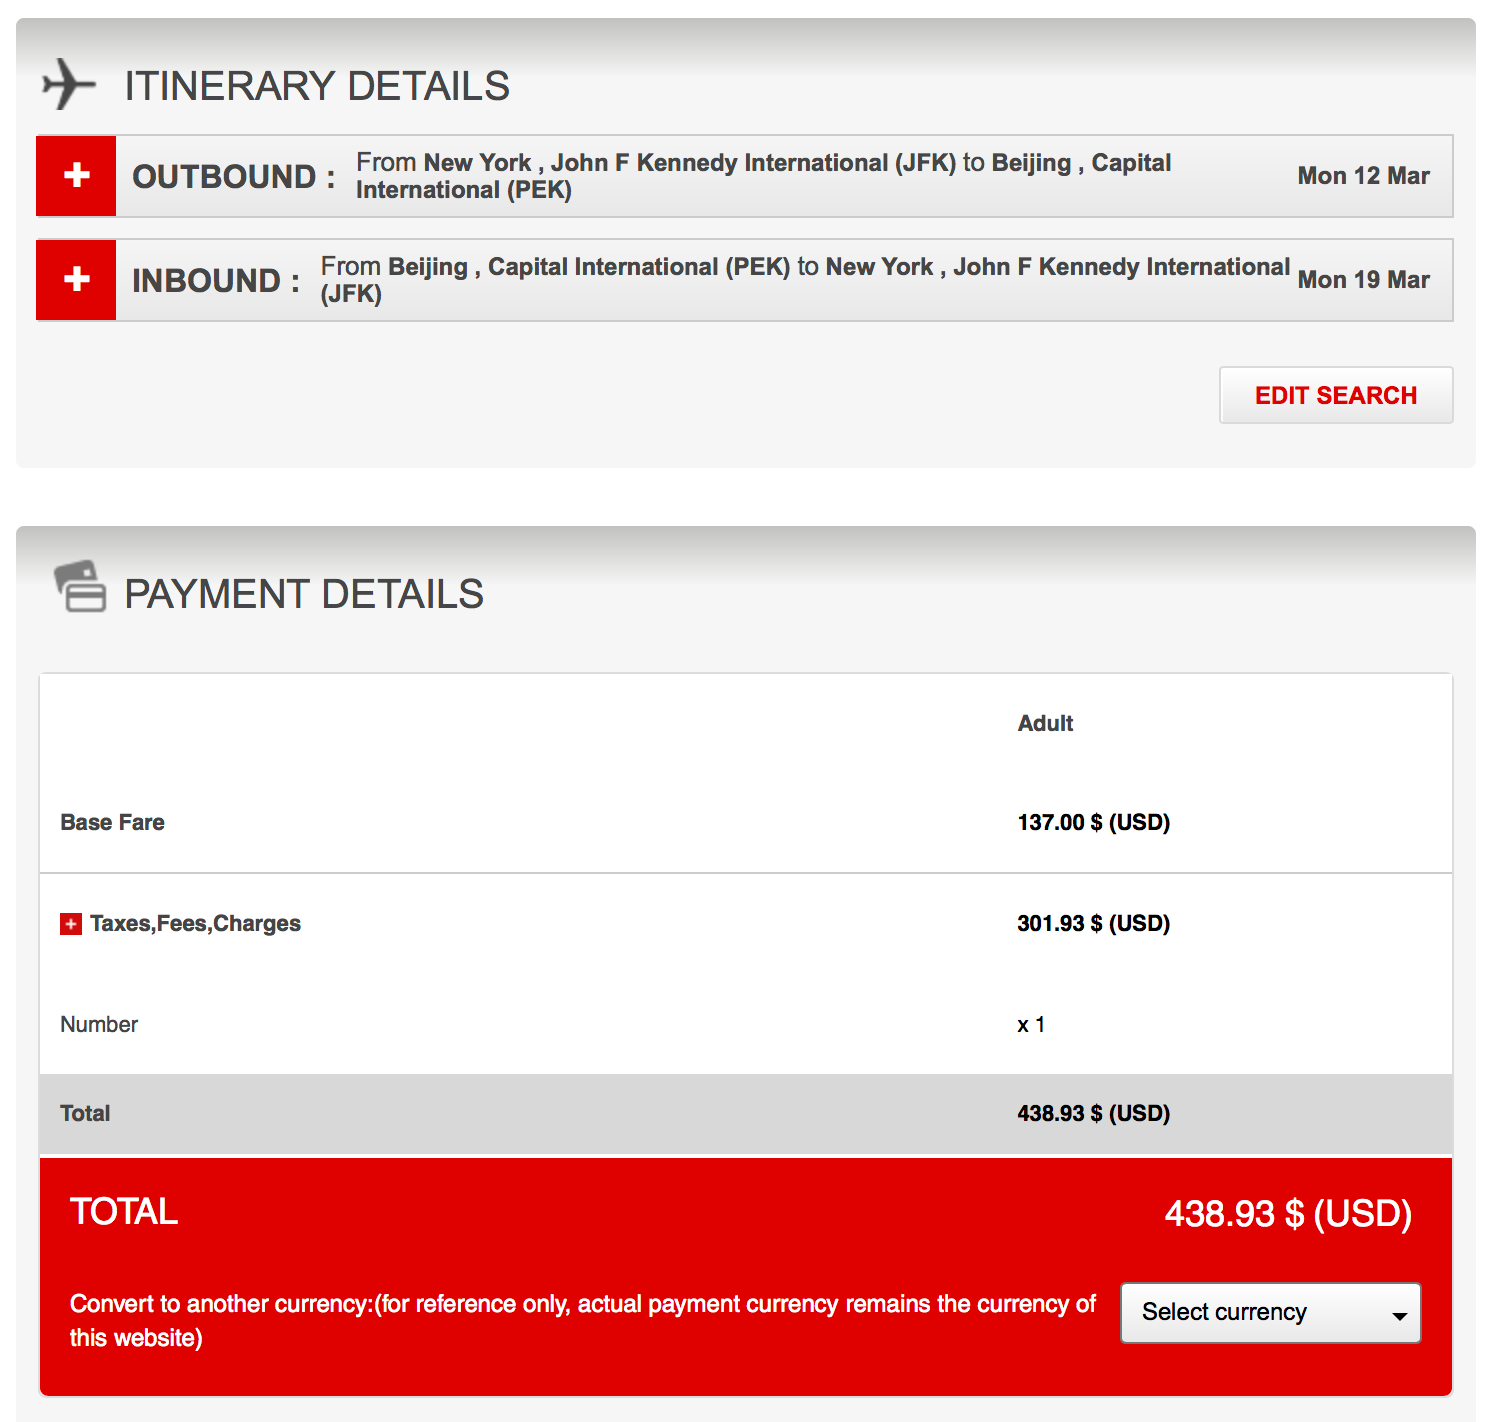
Task: Expand the Inbound flight with red plus
Action: coord(76,280)
